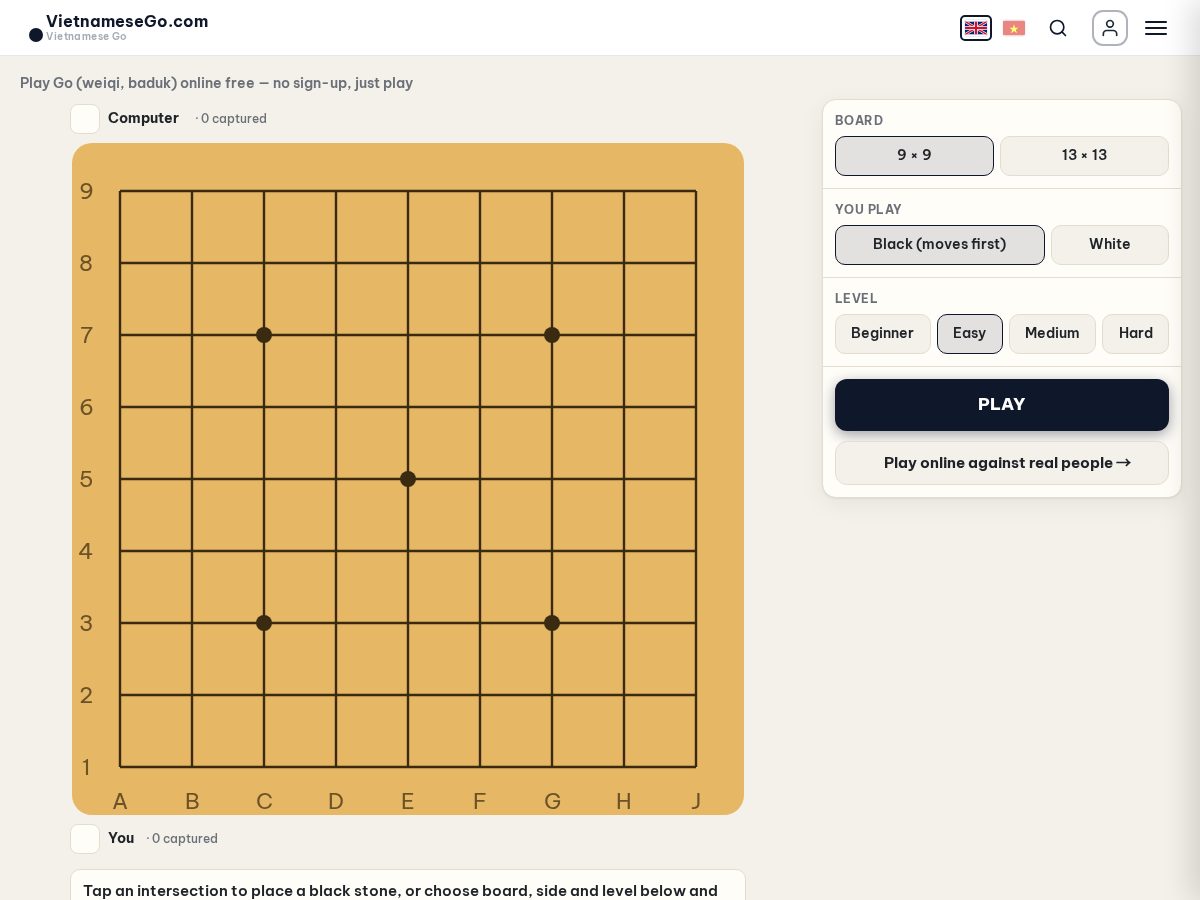This screenshot has width=1200, height=900.
Task: Switch language to Vietnamese flag
Action: pos(1014,28)
